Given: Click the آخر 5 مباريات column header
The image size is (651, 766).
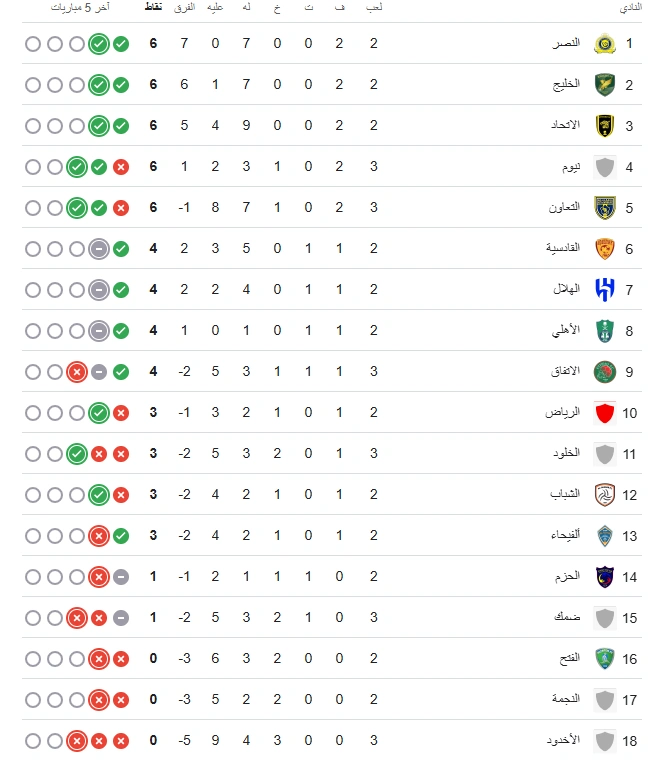Looking at the screenshot, I should point(81,7).
